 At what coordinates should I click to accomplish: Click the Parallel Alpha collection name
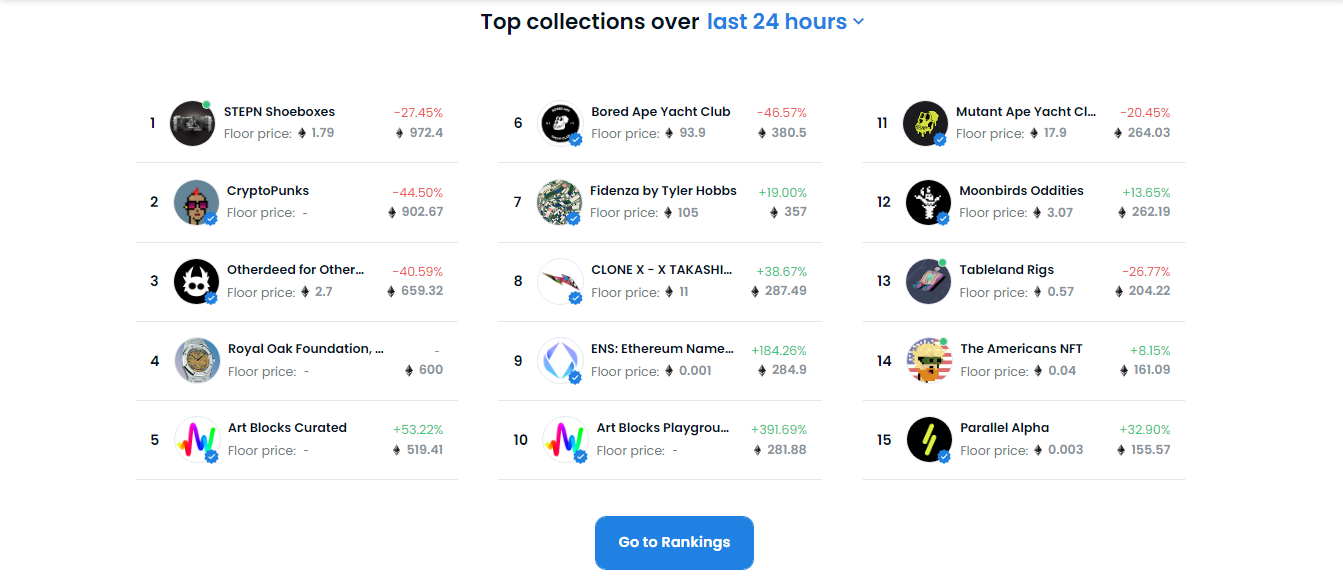[x=1005, y=428]
